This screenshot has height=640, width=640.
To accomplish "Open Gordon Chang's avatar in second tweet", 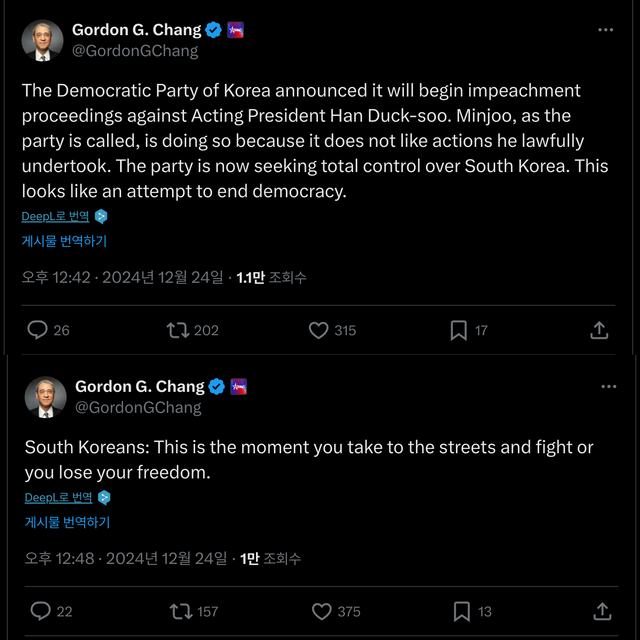I will point(46,397).
